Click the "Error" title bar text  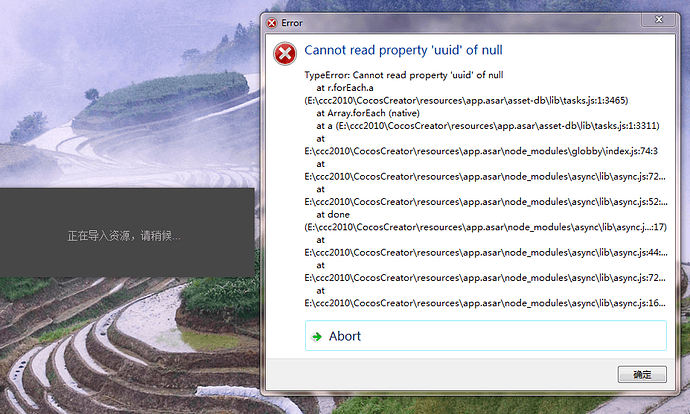coord(292,23)
